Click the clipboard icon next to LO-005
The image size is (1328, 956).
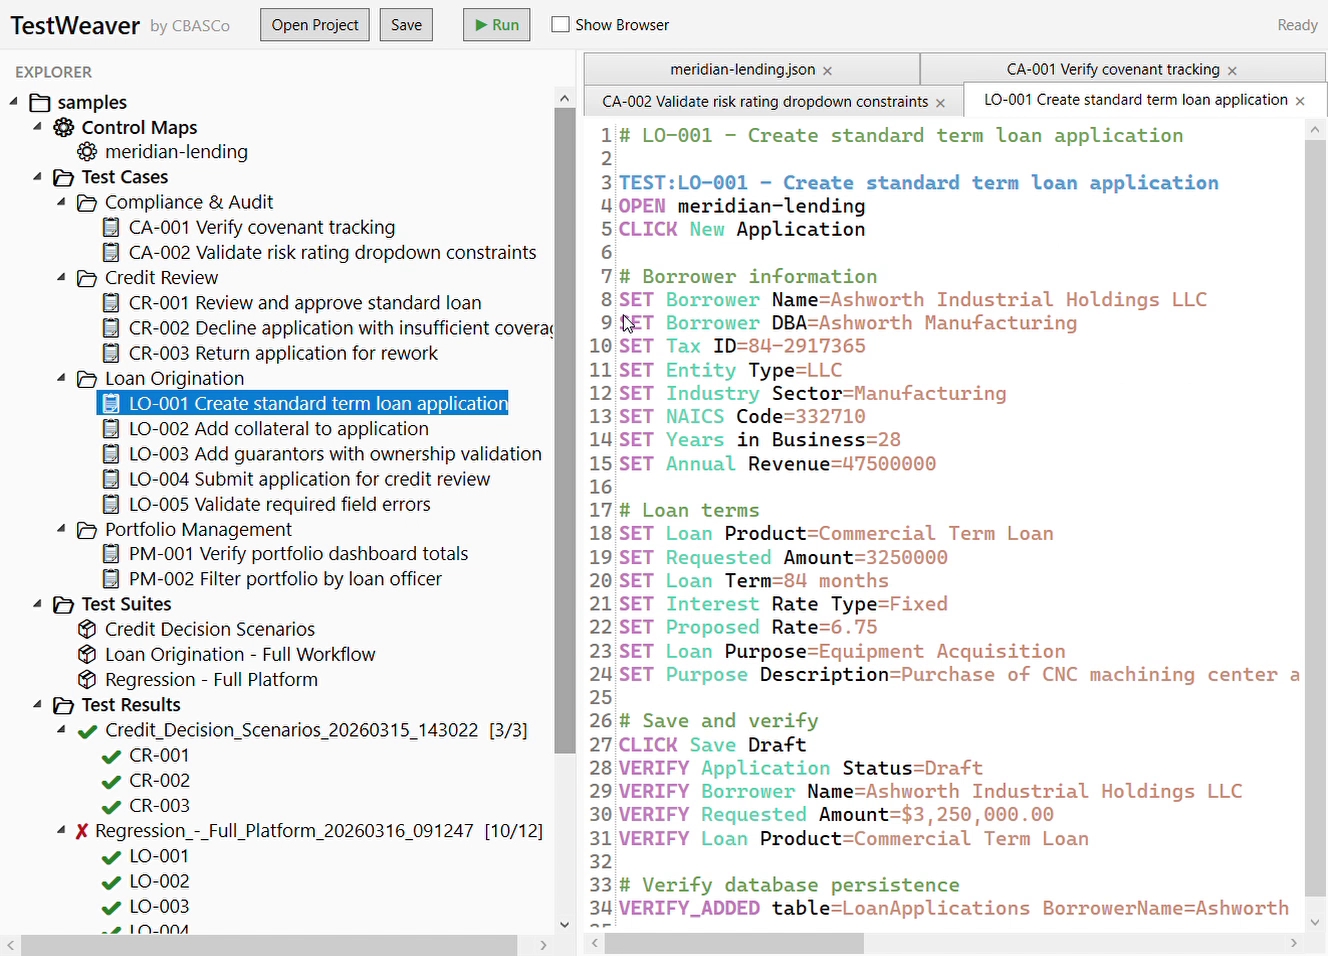[x=110, y=504]
